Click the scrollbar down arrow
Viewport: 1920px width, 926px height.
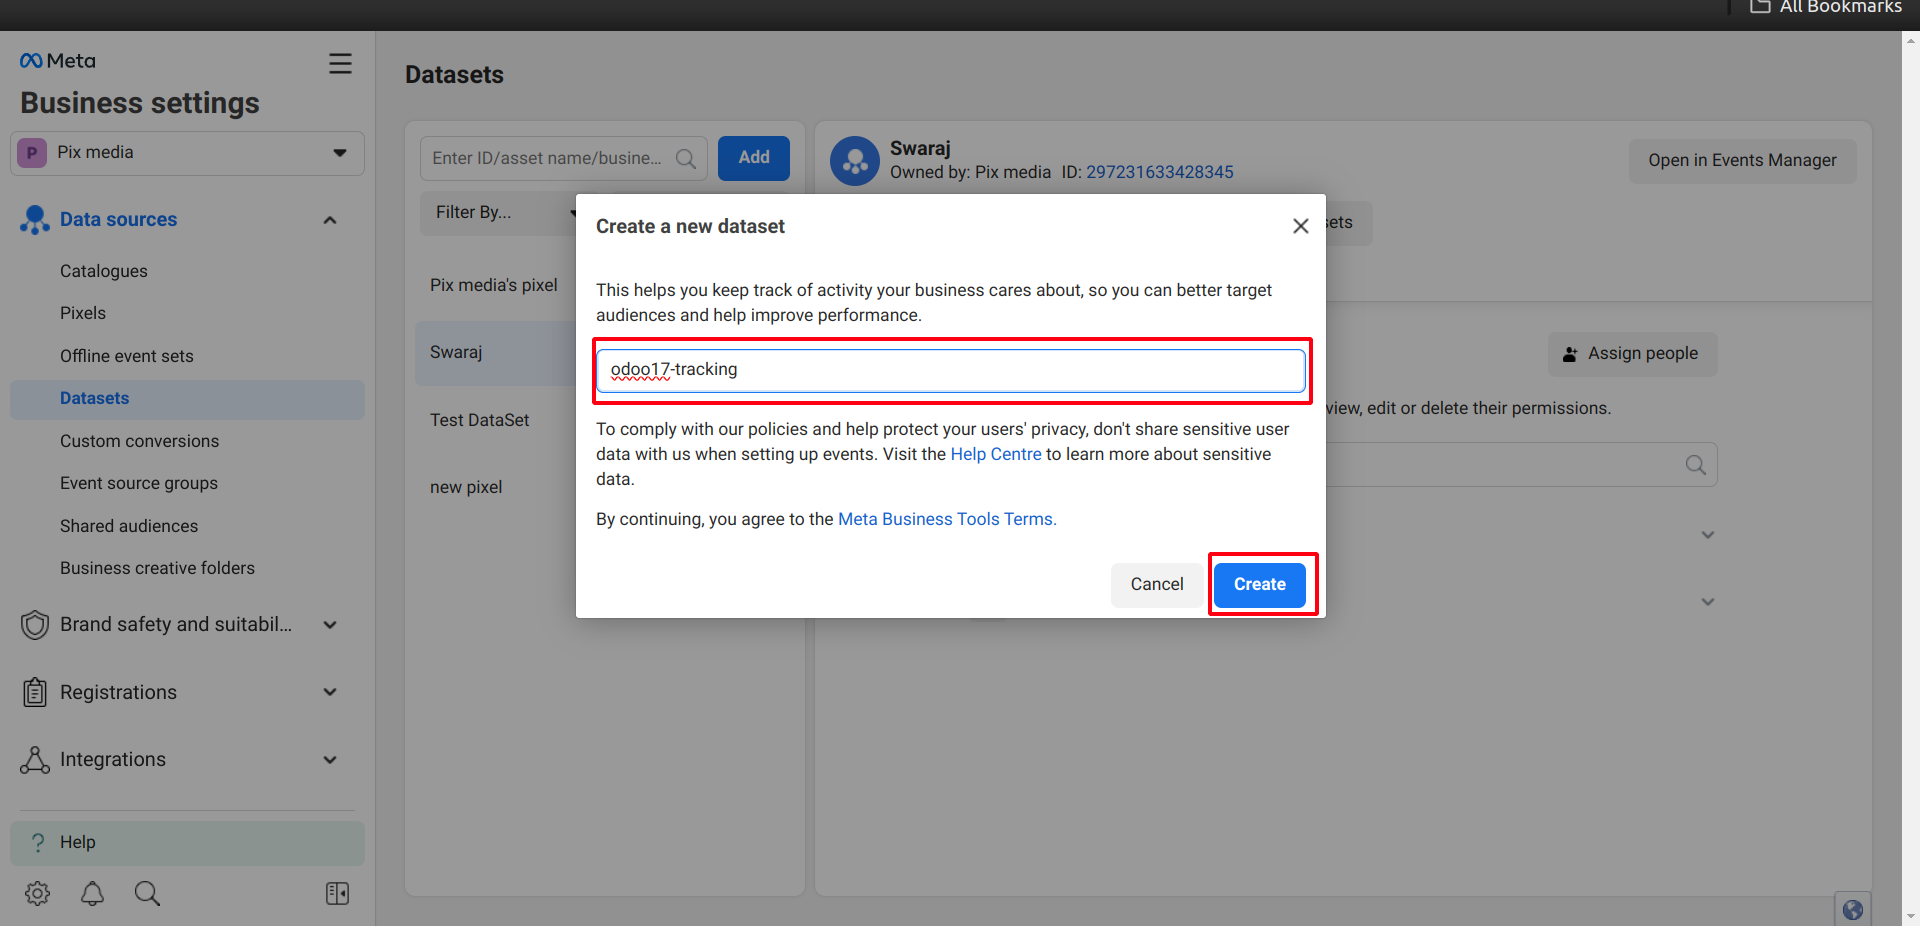pyautogui.click(x=1911, y=916)
